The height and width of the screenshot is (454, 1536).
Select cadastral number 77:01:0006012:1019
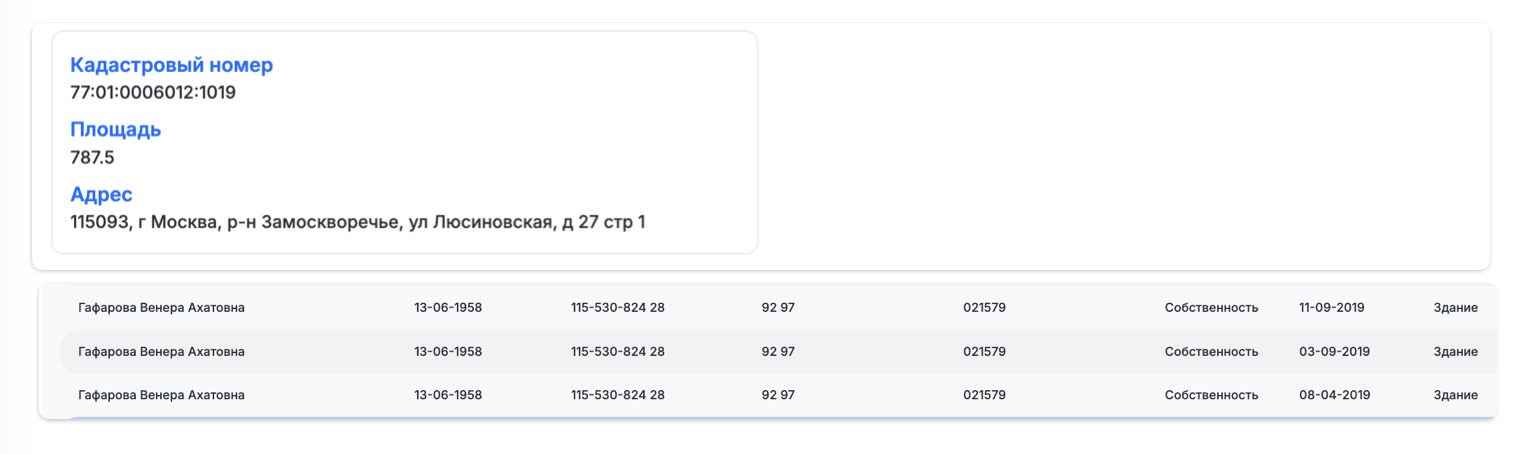[x=153, y=93]
